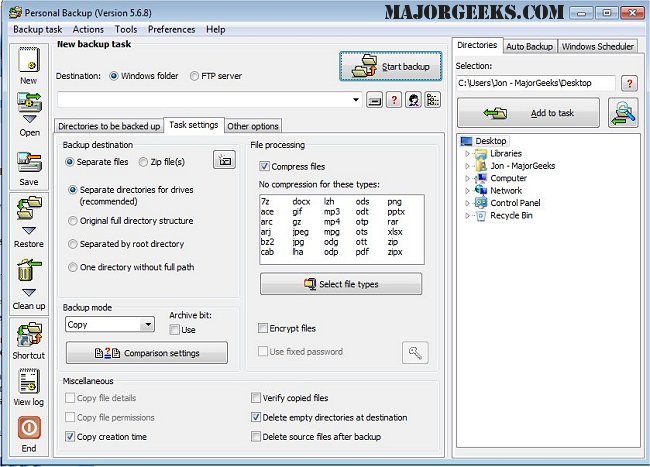650x467 pixels.
Task: Switch to Directories to be backed up tab
Action: click(109, 126)
